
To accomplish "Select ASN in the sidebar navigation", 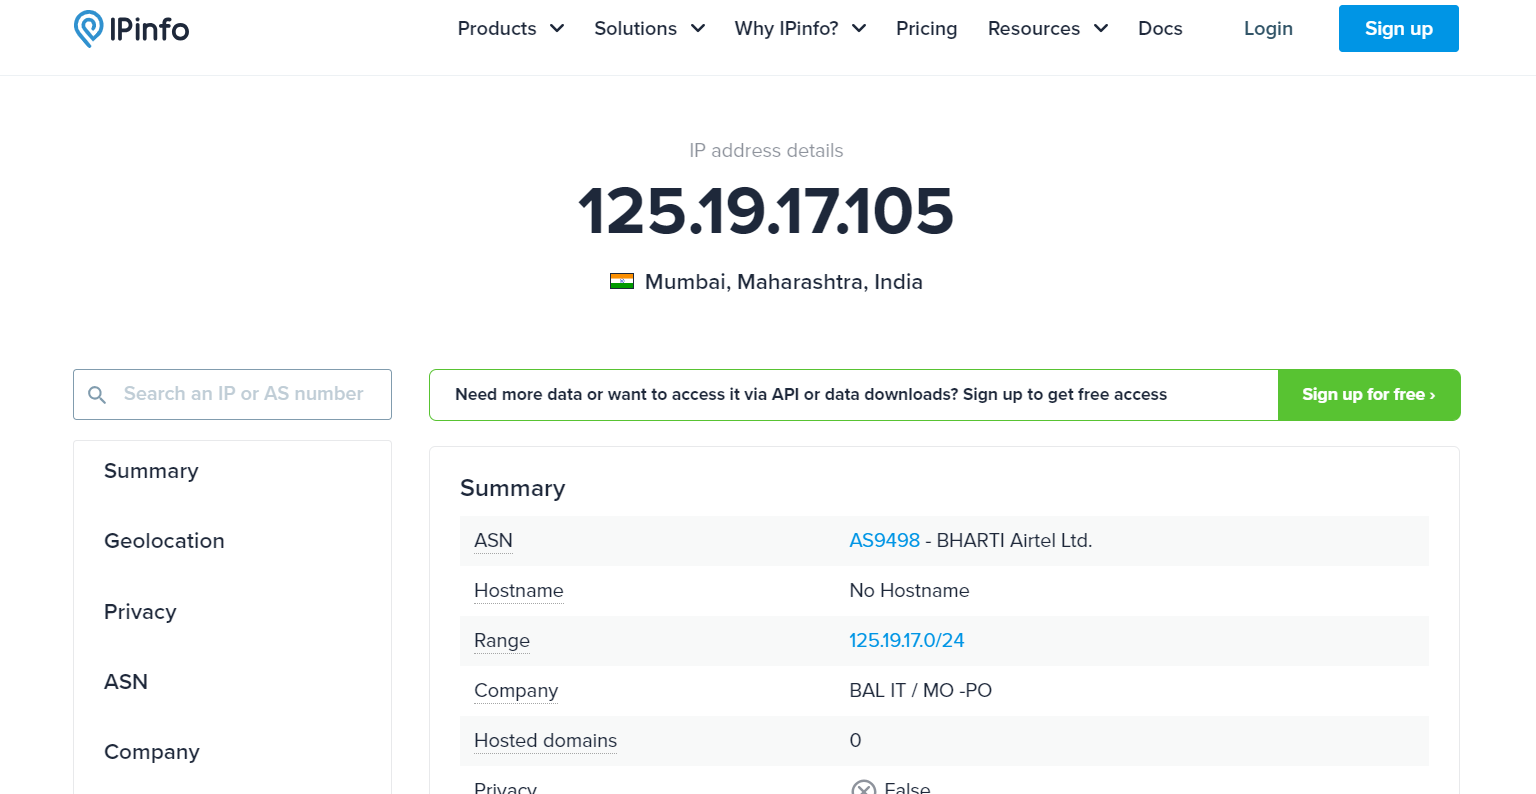I will [126, 682].
